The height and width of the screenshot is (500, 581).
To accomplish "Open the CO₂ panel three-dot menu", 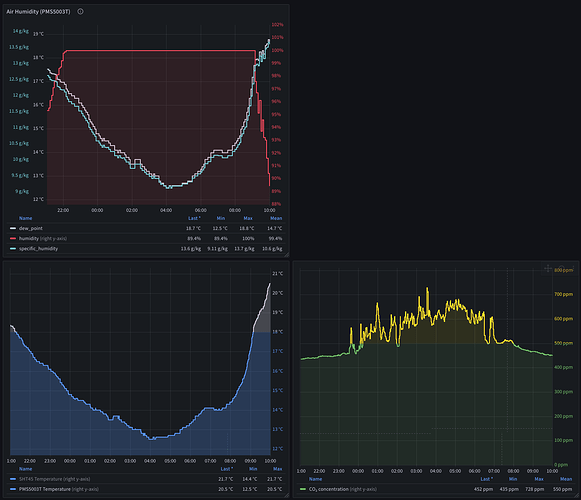I will point(574,268).
